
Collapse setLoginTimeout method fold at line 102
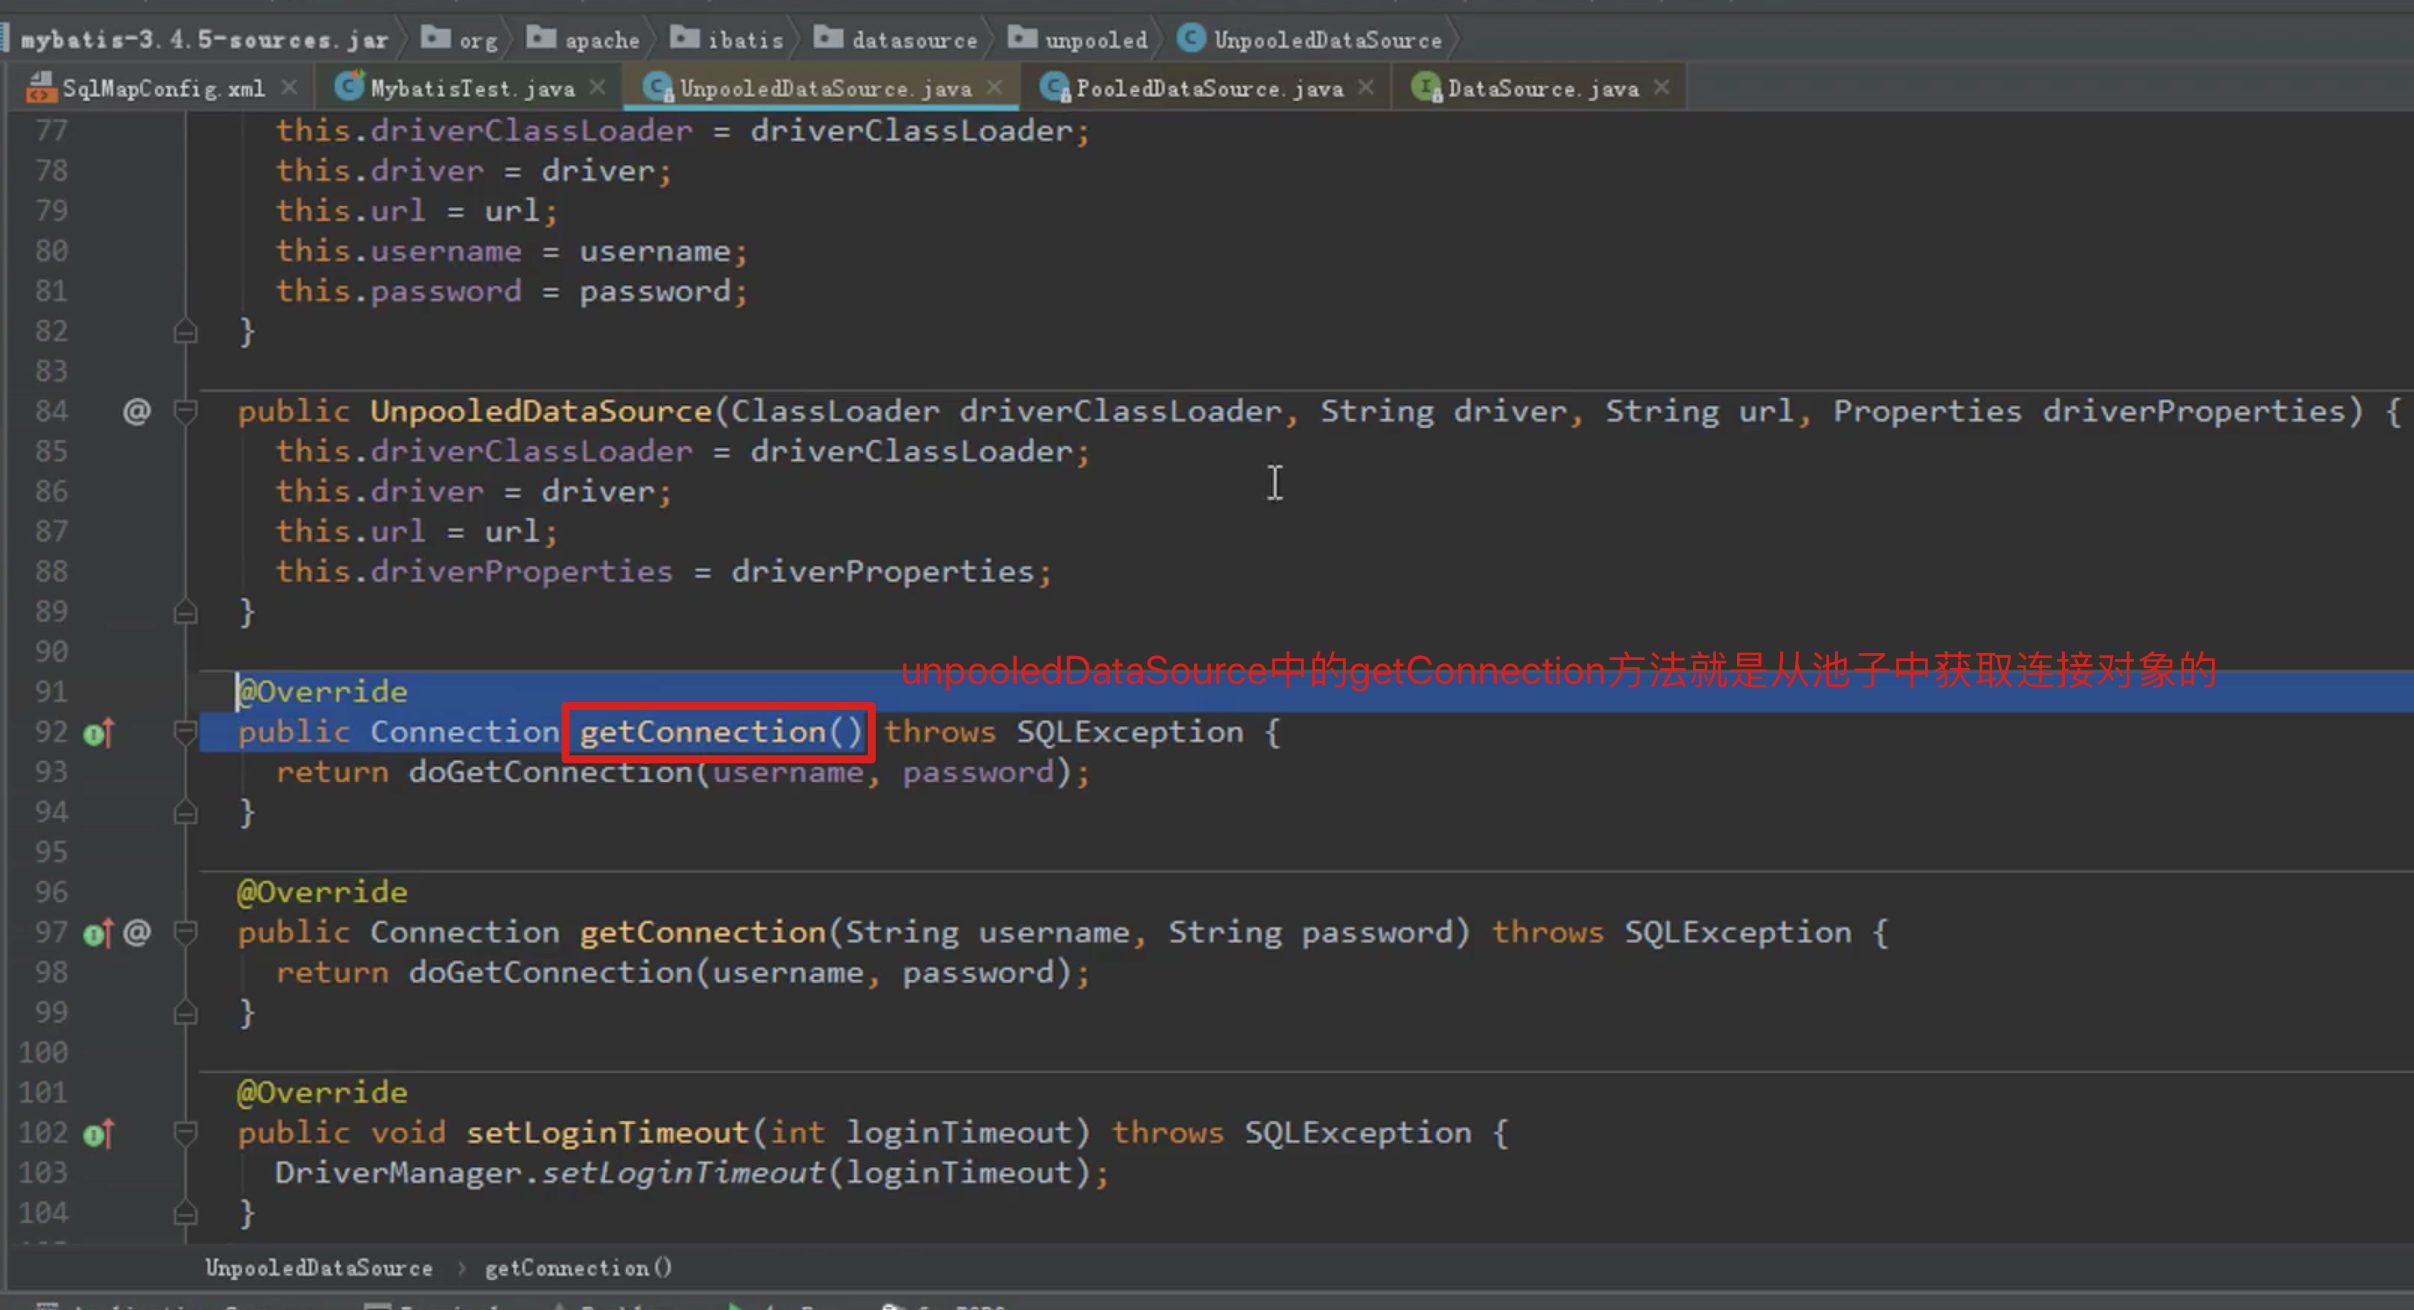[185, 1133]
